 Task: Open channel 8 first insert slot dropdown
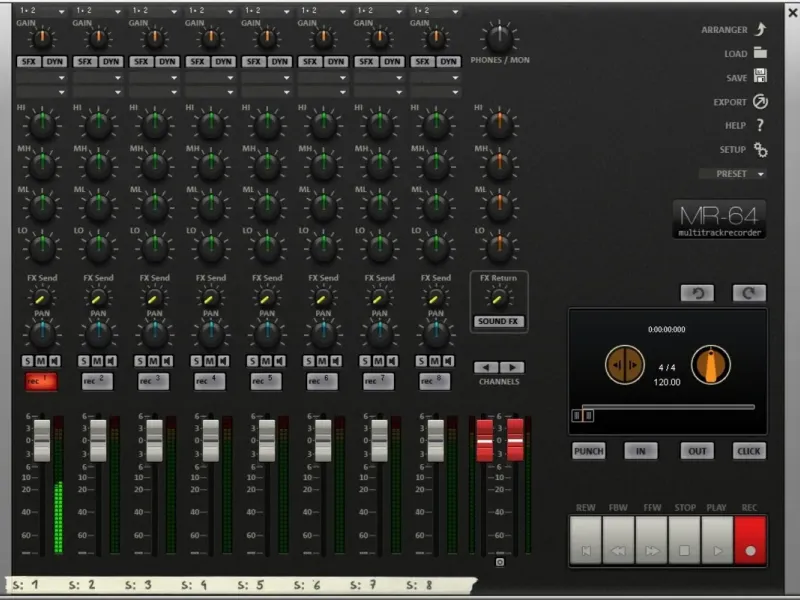point(435,78)
